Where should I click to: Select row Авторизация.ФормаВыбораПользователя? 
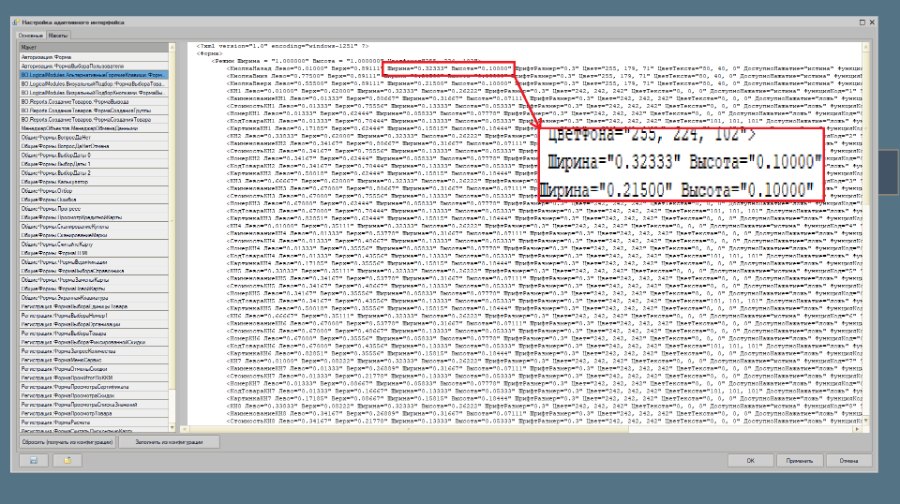(x=94, y=66)
